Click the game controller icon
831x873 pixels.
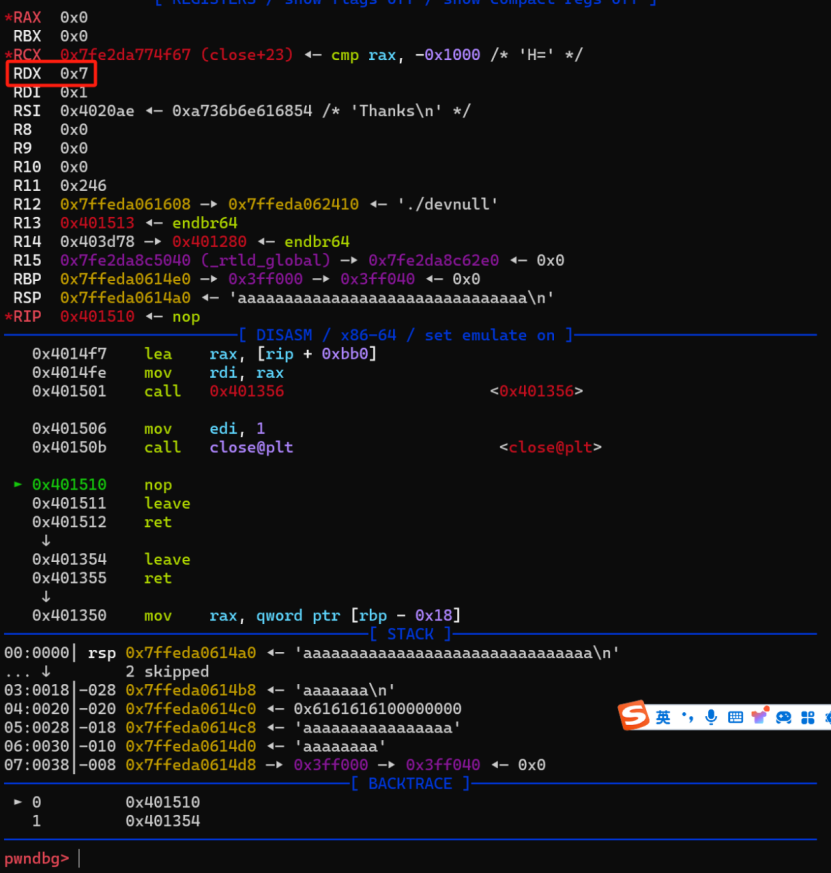tap(783, 717)
